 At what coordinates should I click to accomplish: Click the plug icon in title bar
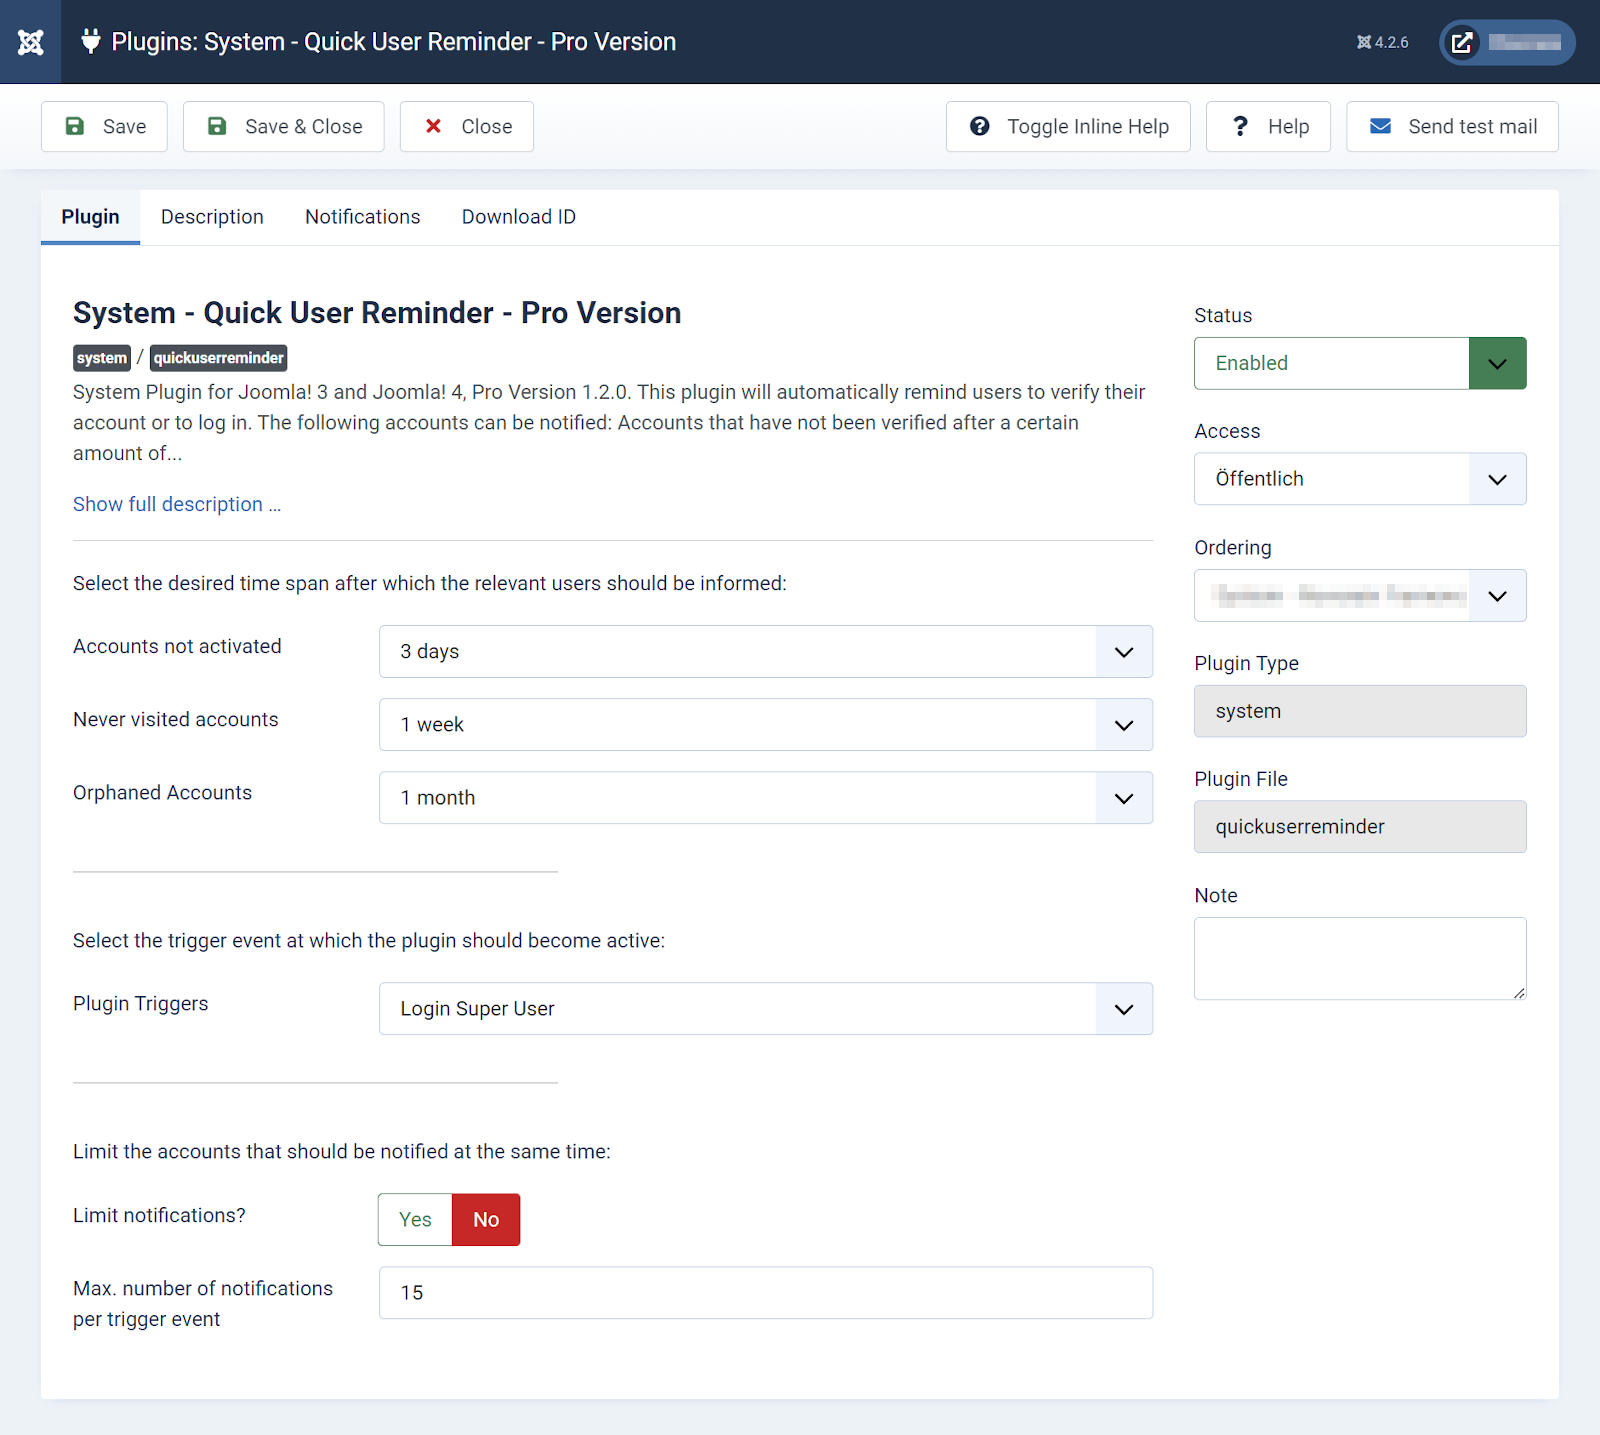(x=91, y=41)
